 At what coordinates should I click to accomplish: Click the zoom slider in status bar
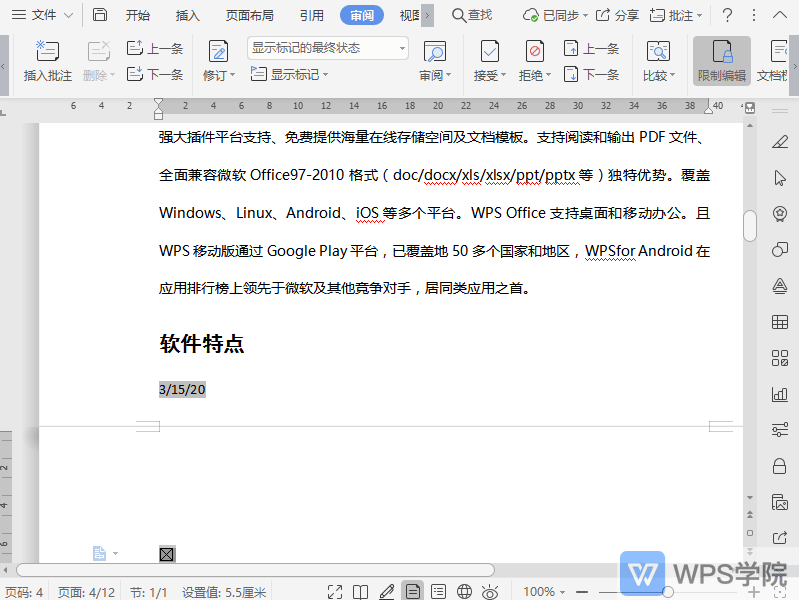[x=668, y=592]
